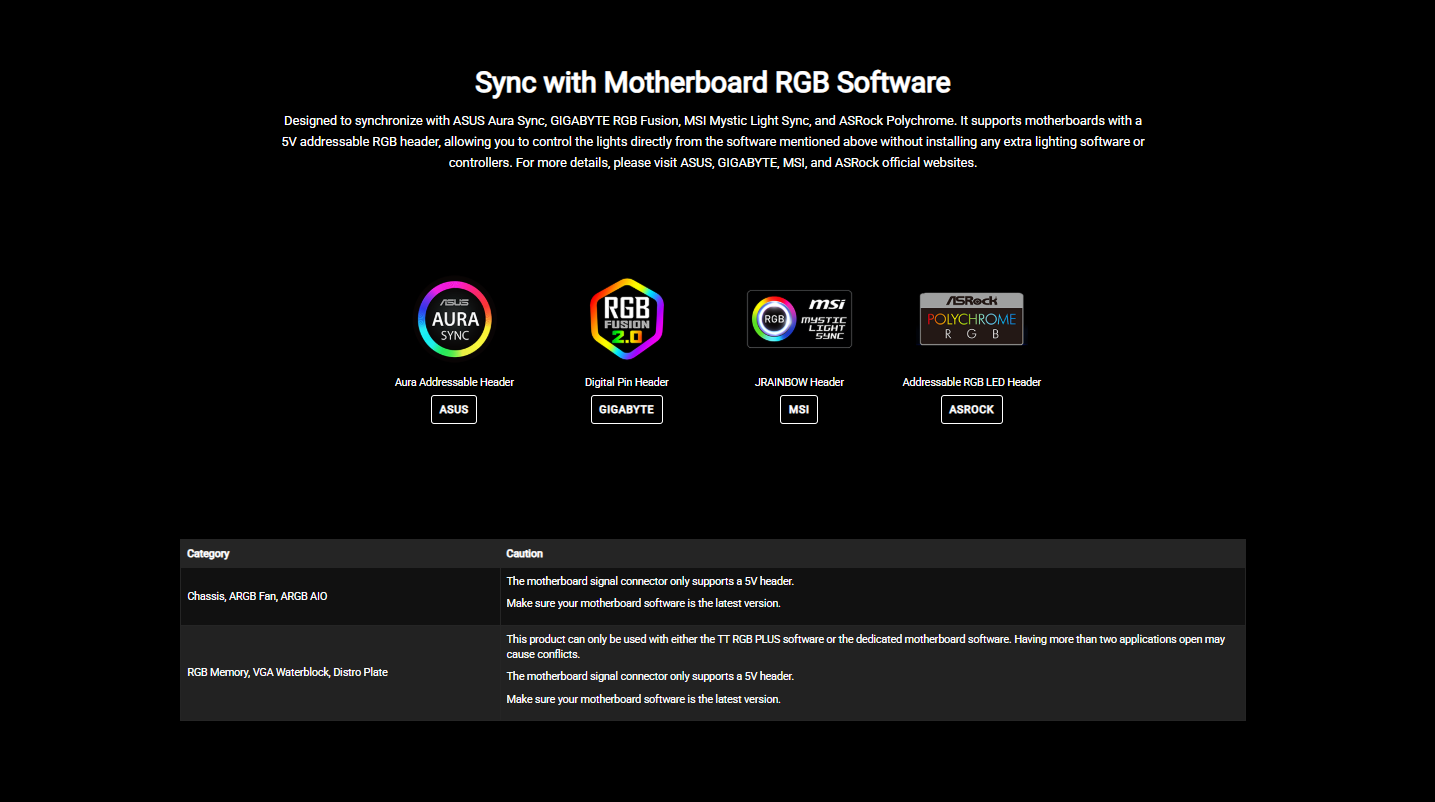Screen dimensions: 1435x802
Task: Click the 5V header caution in Chassis row
Action: (650, 581)
